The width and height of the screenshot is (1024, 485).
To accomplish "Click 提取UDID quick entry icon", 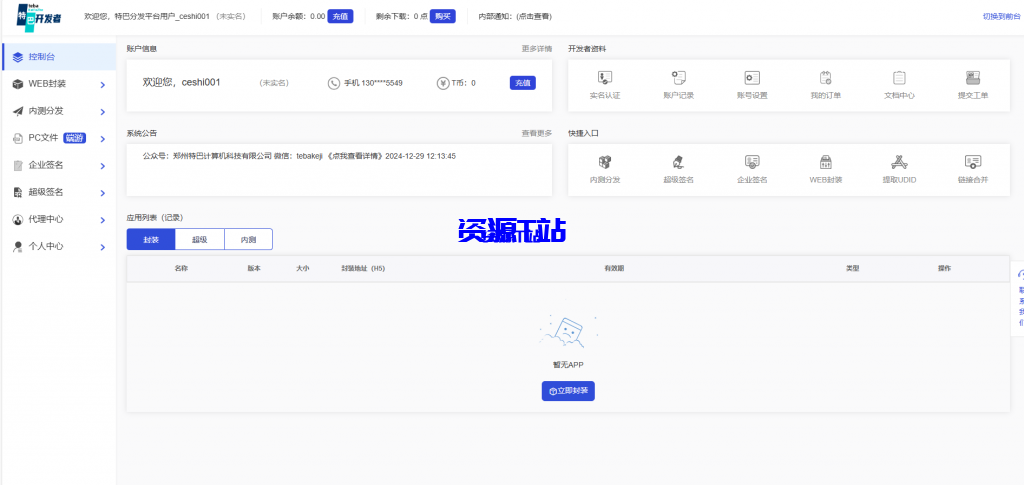I will [x=899, y=162].
